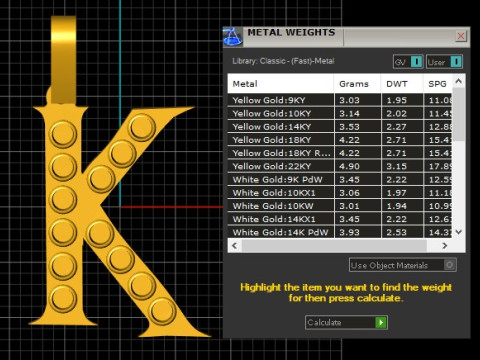
Task: Click the green arrow on Calculate
Action: (x=381, y=322)
